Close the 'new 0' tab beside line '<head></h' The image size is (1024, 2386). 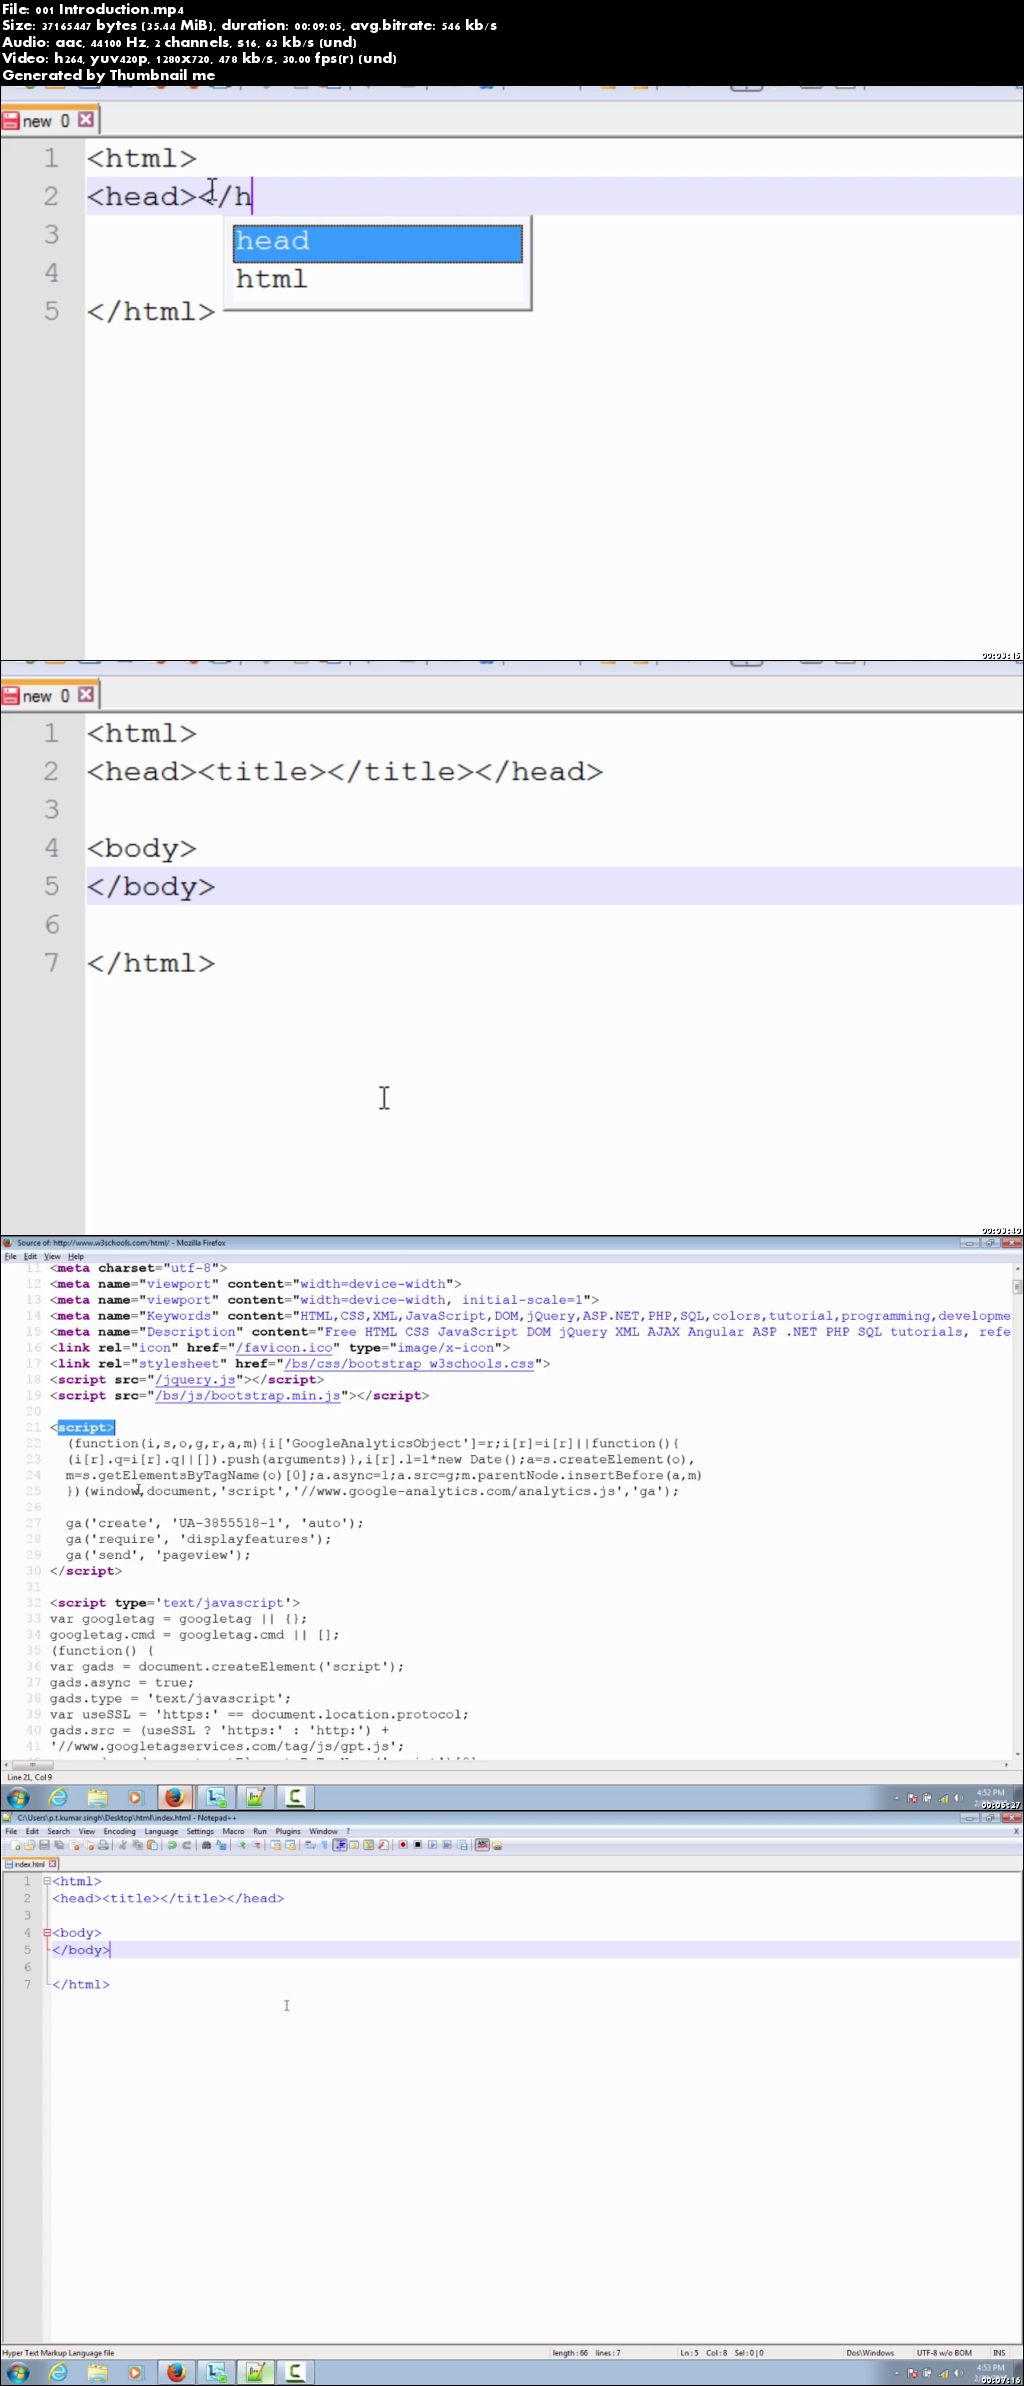(x=86, y=119)
